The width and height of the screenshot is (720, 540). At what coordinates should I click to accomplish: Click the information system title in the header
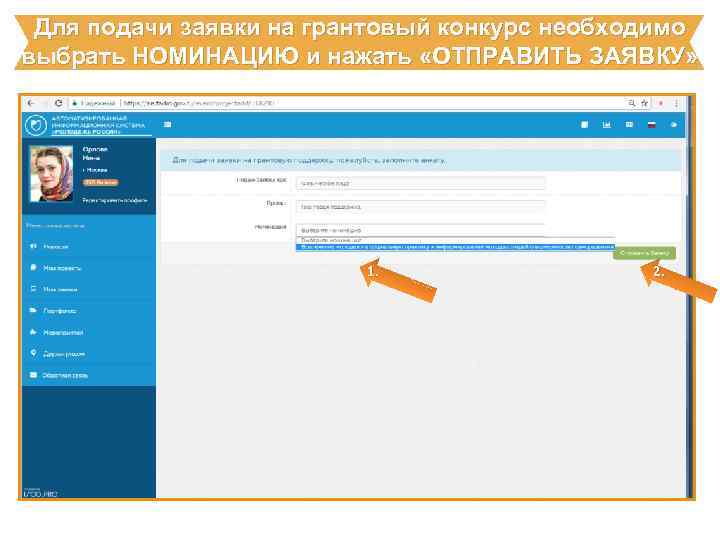pyautogui.click(x=98, y=125)
